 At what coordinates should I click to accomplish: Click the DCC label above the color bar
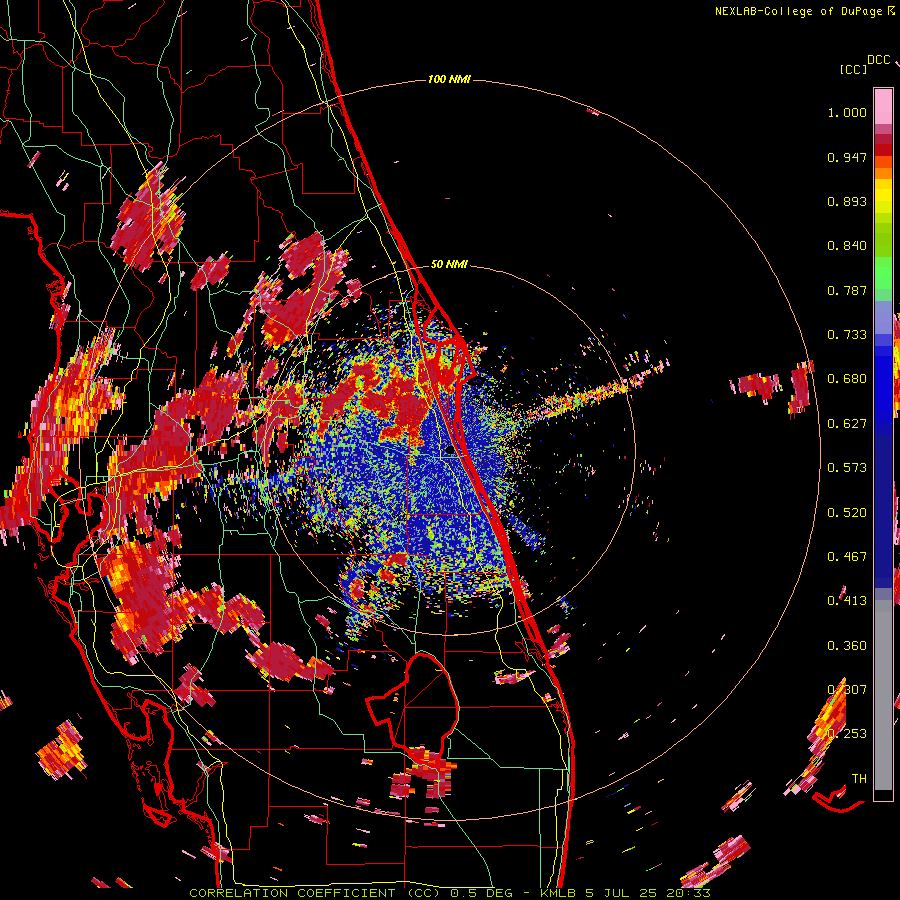[x=879, y=60]
